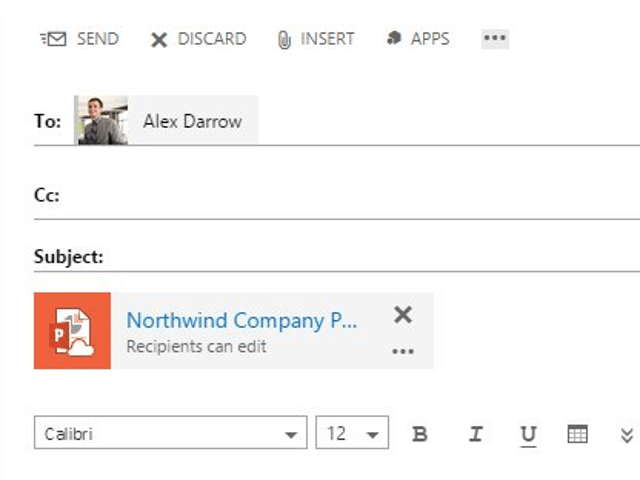Open the Apps option
The height and width of the screenshot is (480, 640).
coord(418,39)
